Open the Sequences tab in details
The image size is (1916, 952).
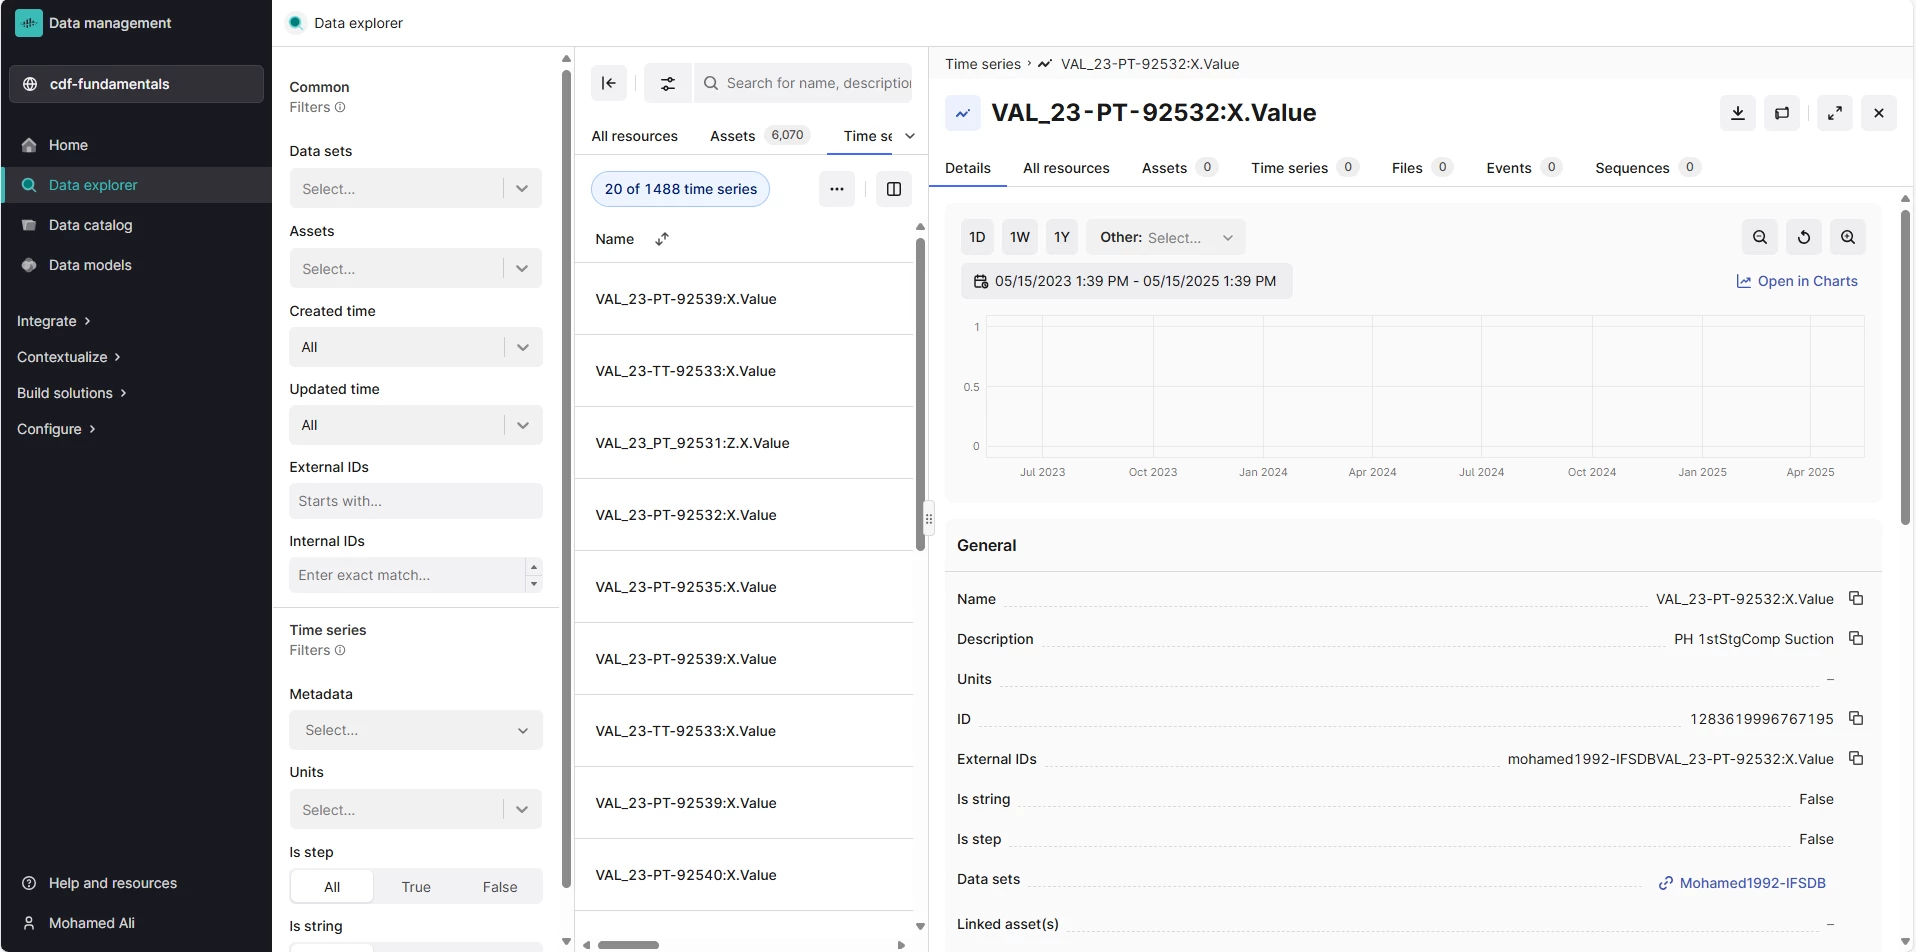[x=1648, y=168]
